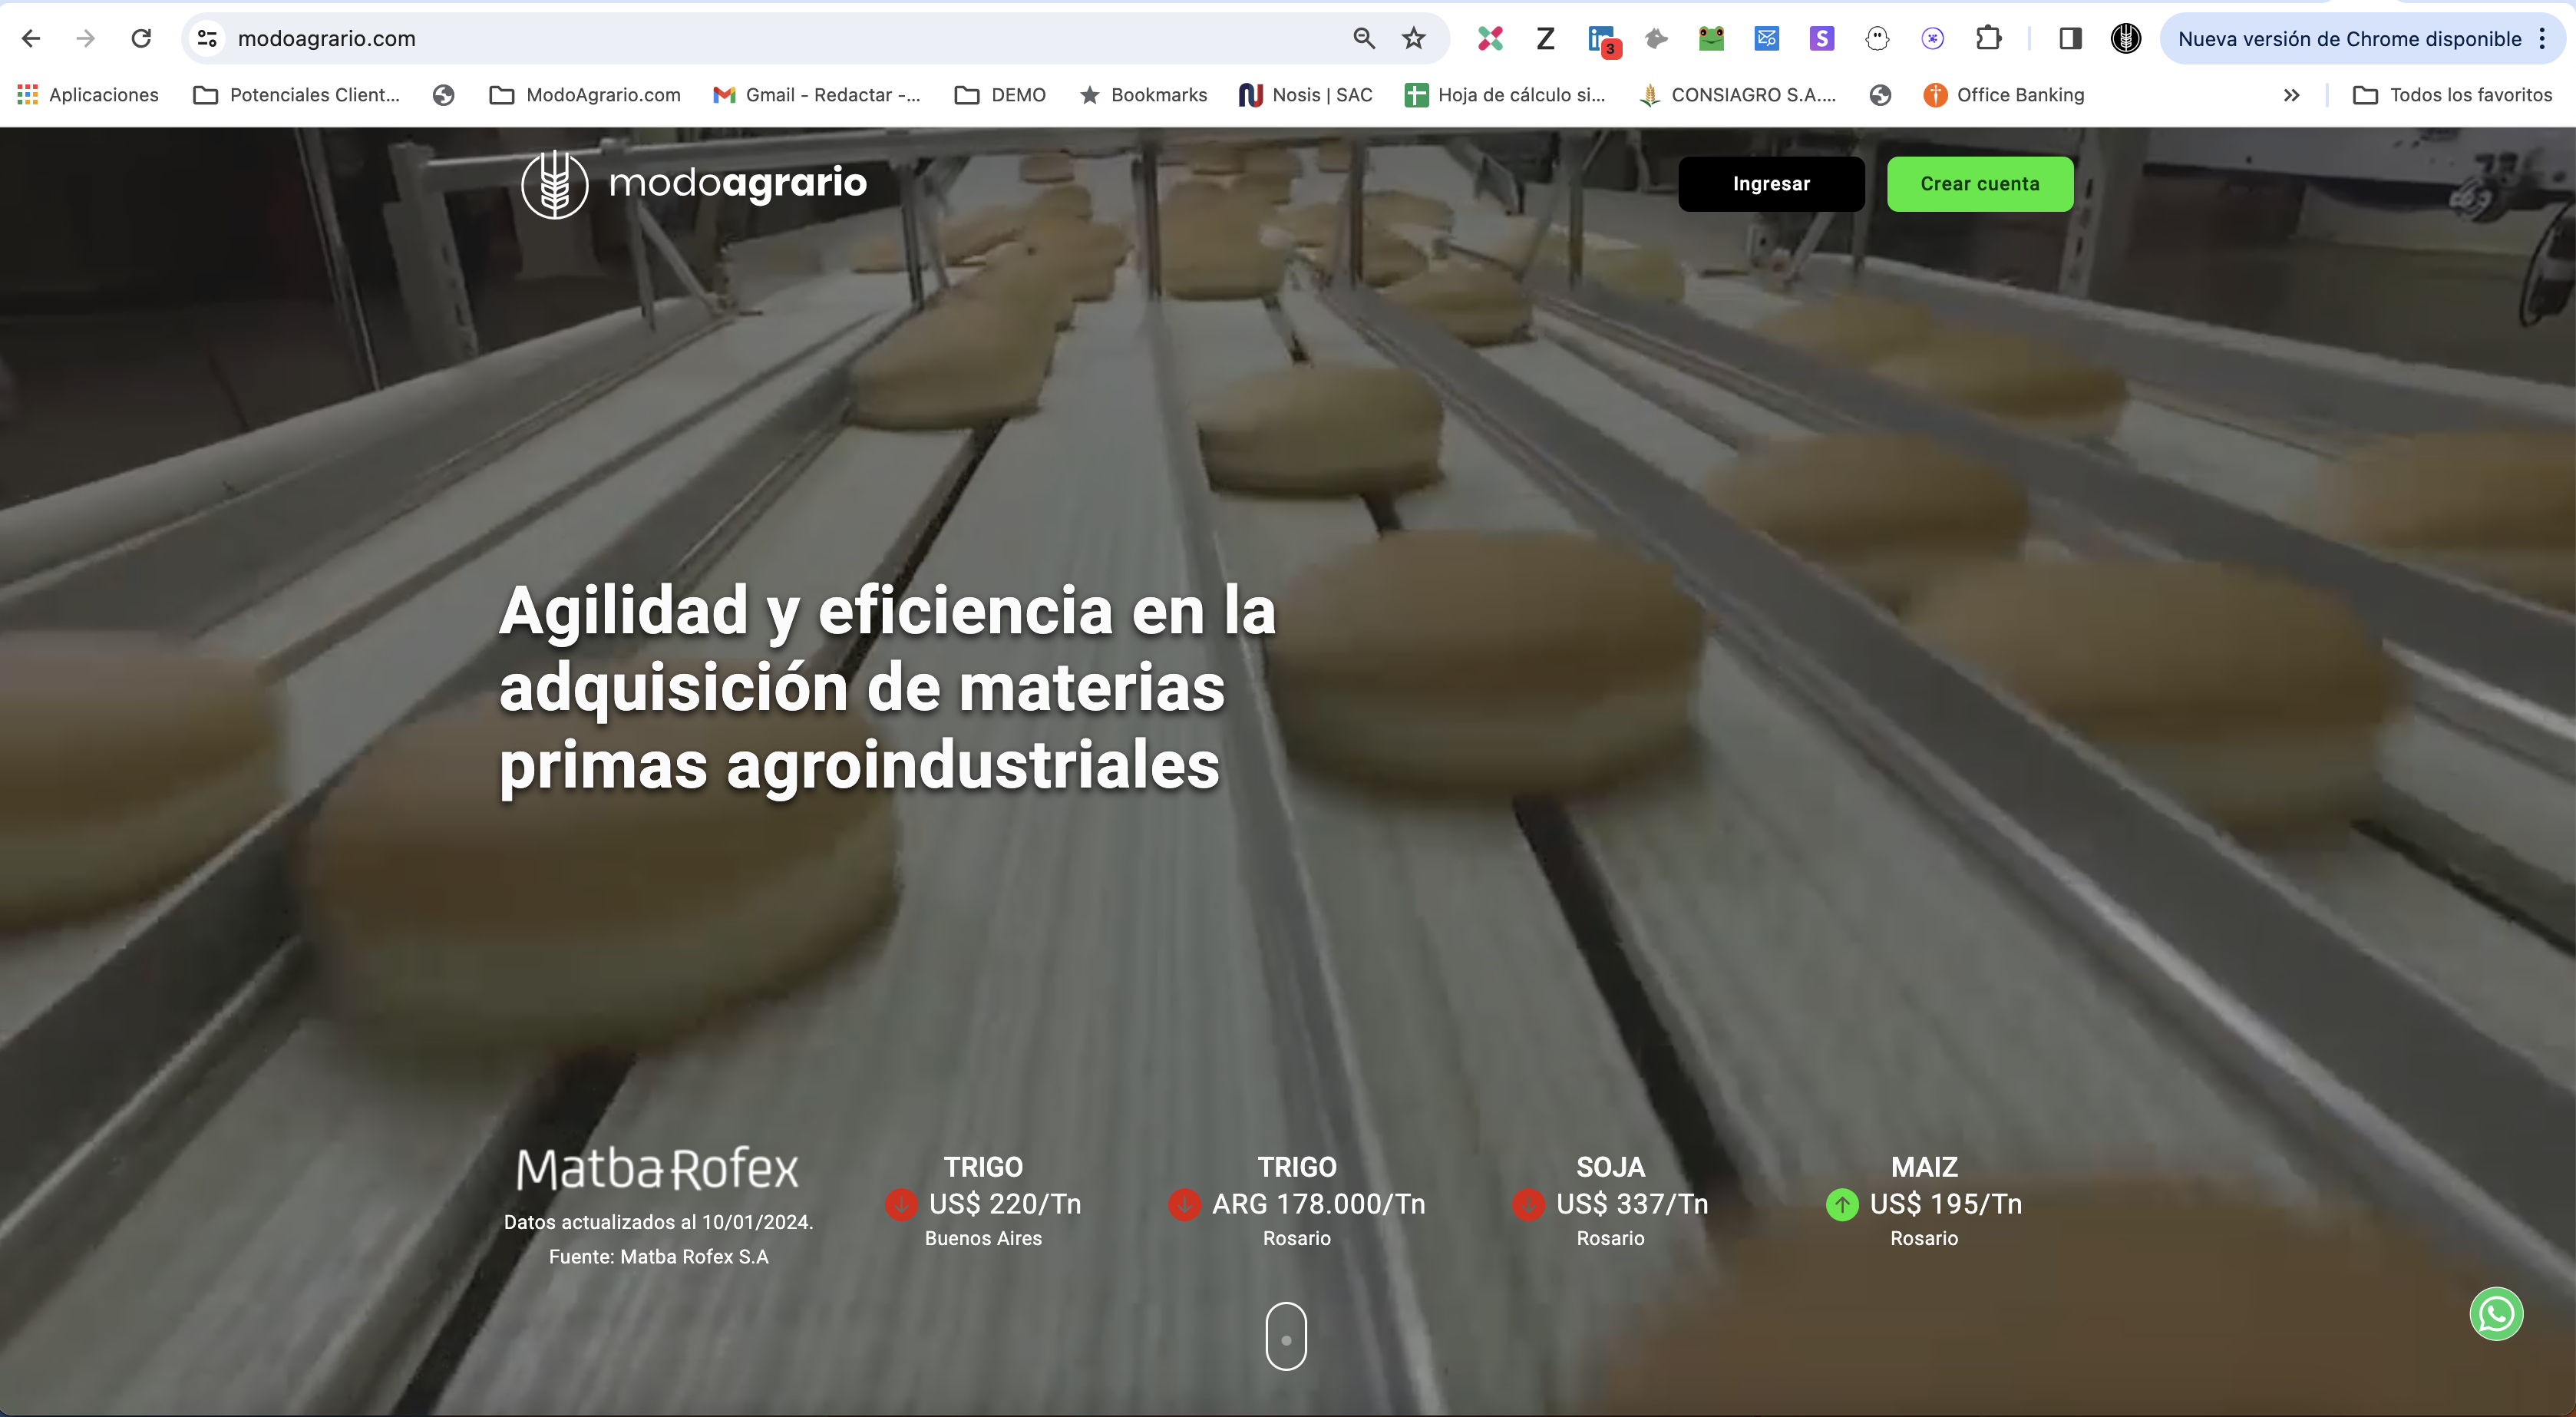Click the browser forward arrow
2576x1417 pixels.
point(86,38)
